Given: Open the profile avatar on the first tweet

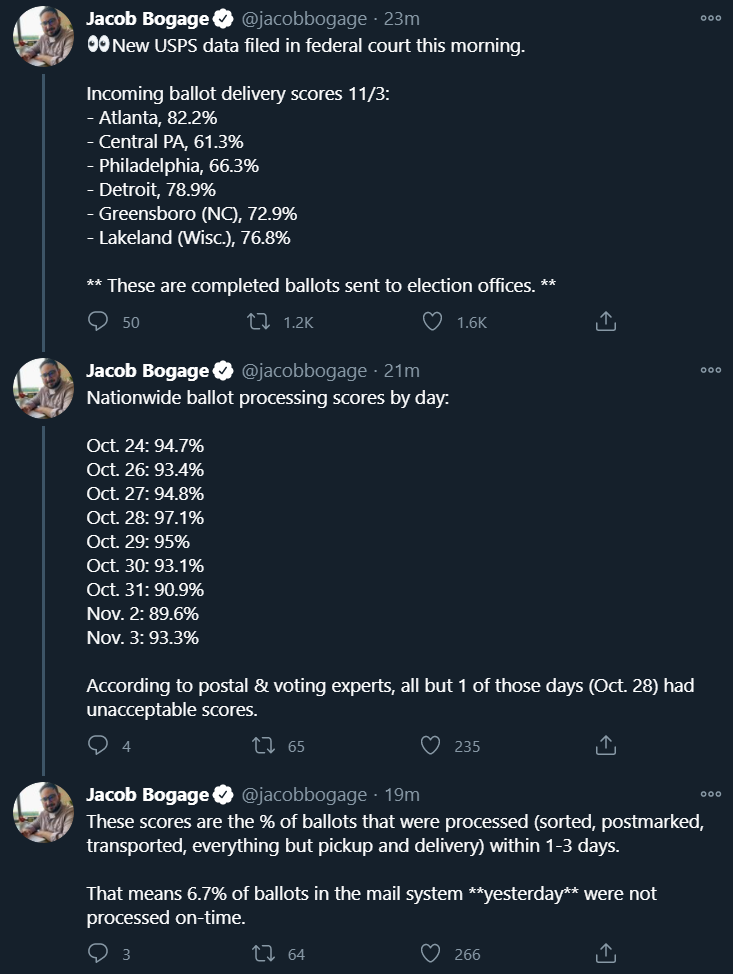Looking at the screenshot, I should coord(43,37).
